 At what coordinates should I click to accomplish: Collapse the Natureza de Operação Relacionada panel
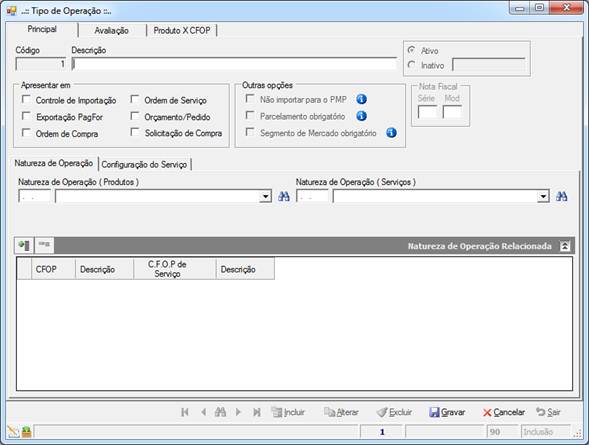pyautogui.click(x=565, y=246)
